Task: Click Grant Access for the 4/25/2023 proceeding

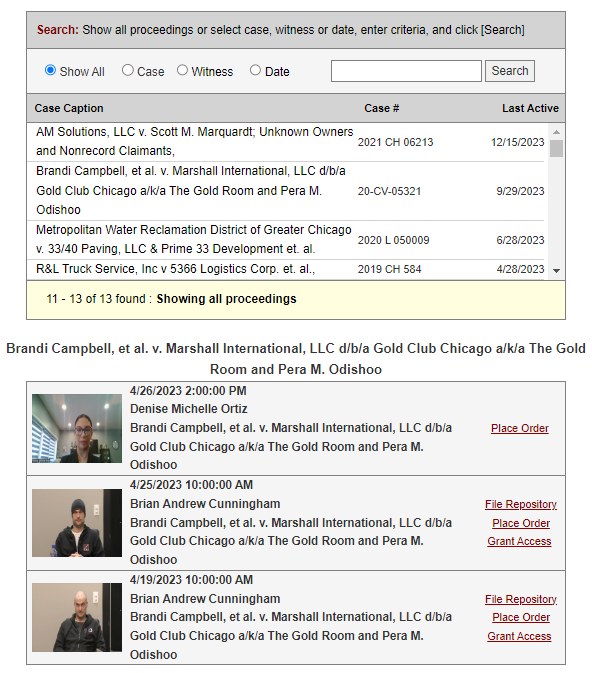Action: click(x=519, y=541)
